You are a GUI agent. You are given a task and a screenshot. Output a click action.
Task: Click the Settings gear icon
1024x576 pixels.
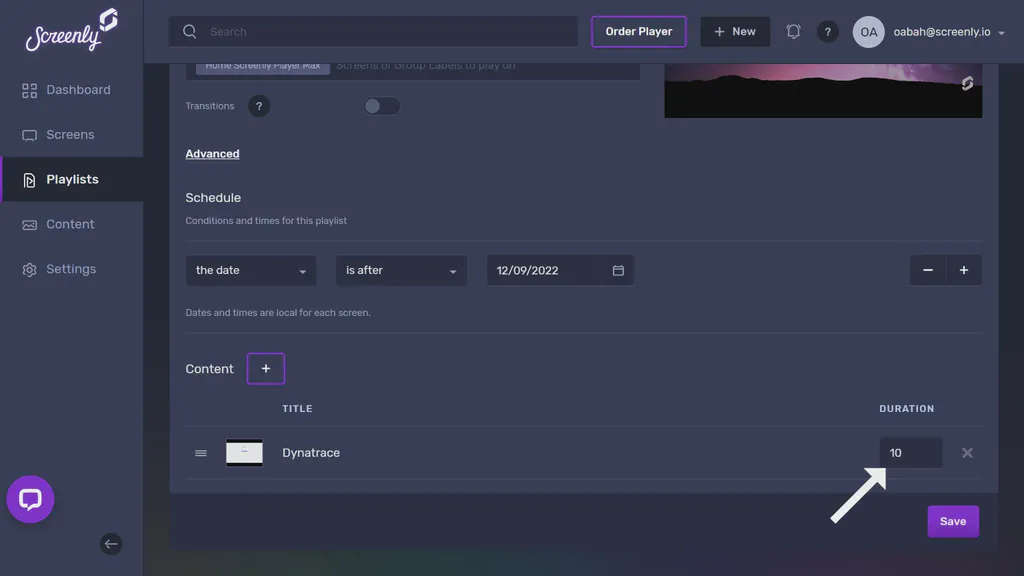[29, 268]
